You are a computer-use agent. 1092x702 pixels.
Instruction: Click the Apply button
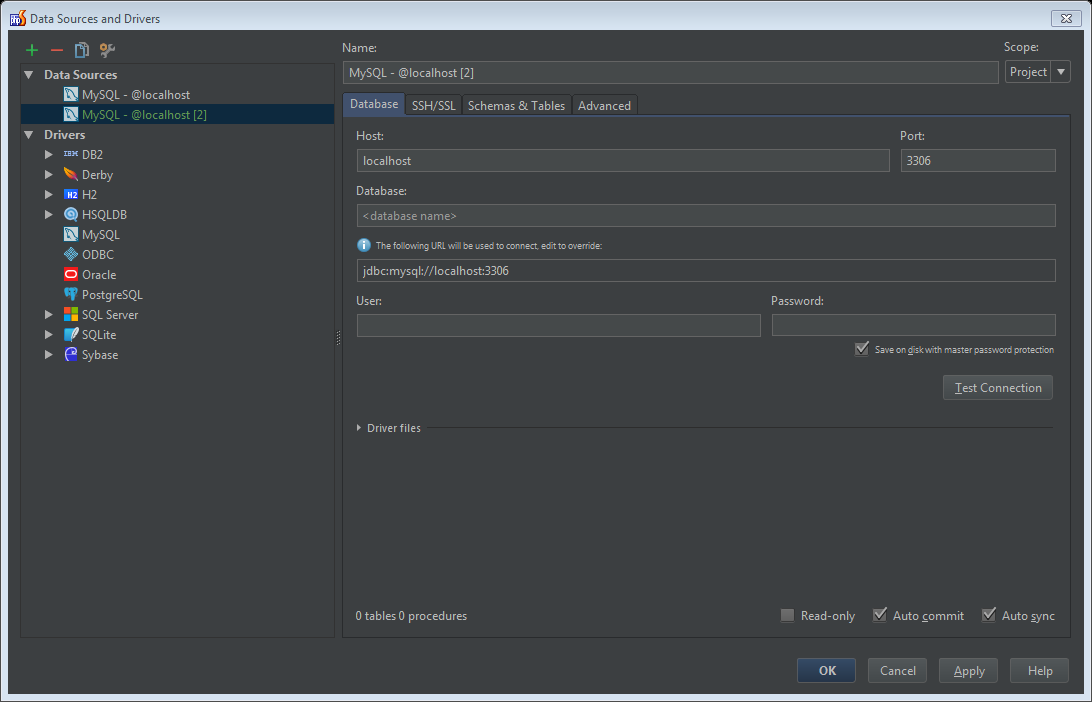pos(969,671)
